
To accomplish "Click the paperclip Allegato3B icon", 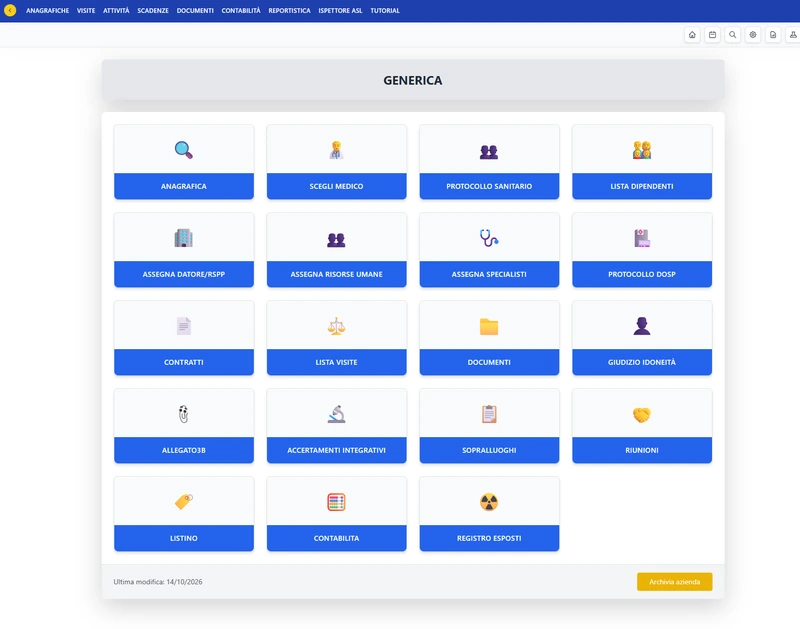I will click(x=184, y=414).
